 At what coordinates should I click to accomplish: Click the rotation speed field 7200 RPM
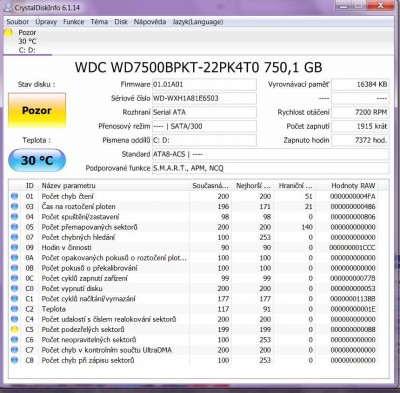[360, 112]
